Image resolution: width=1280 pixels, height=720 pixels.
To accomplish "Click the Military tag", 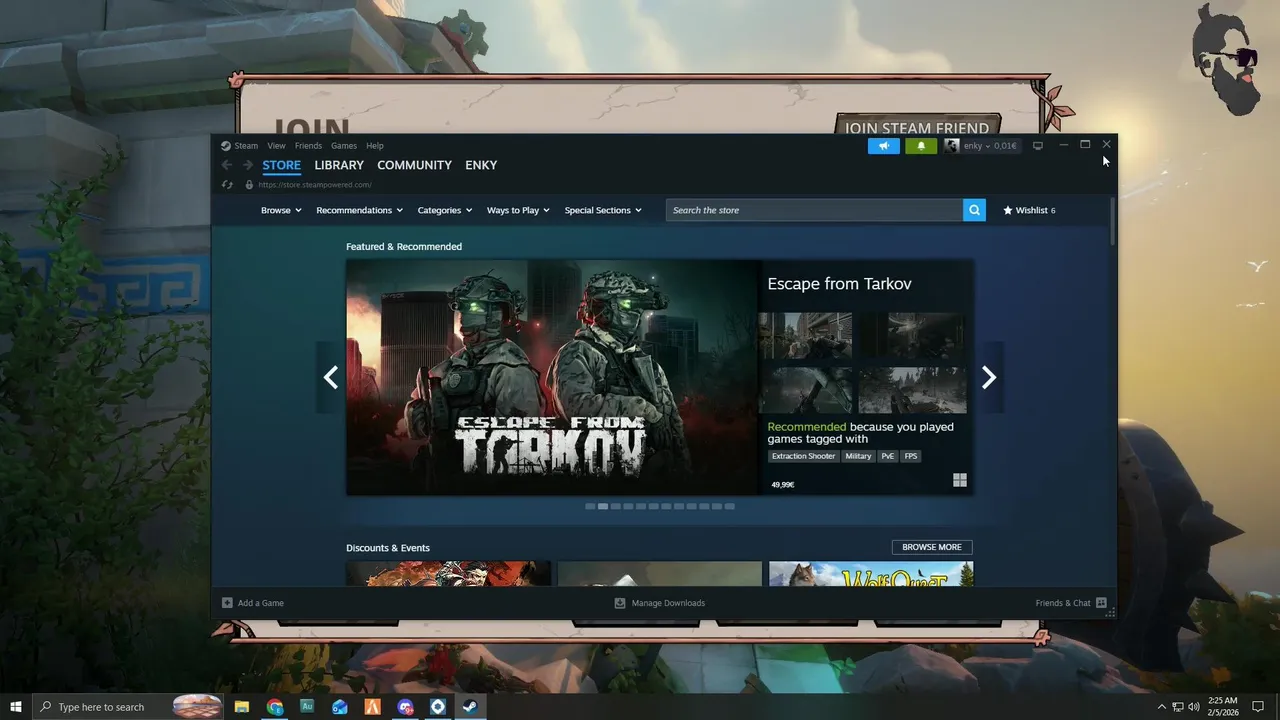I will 858,456.
